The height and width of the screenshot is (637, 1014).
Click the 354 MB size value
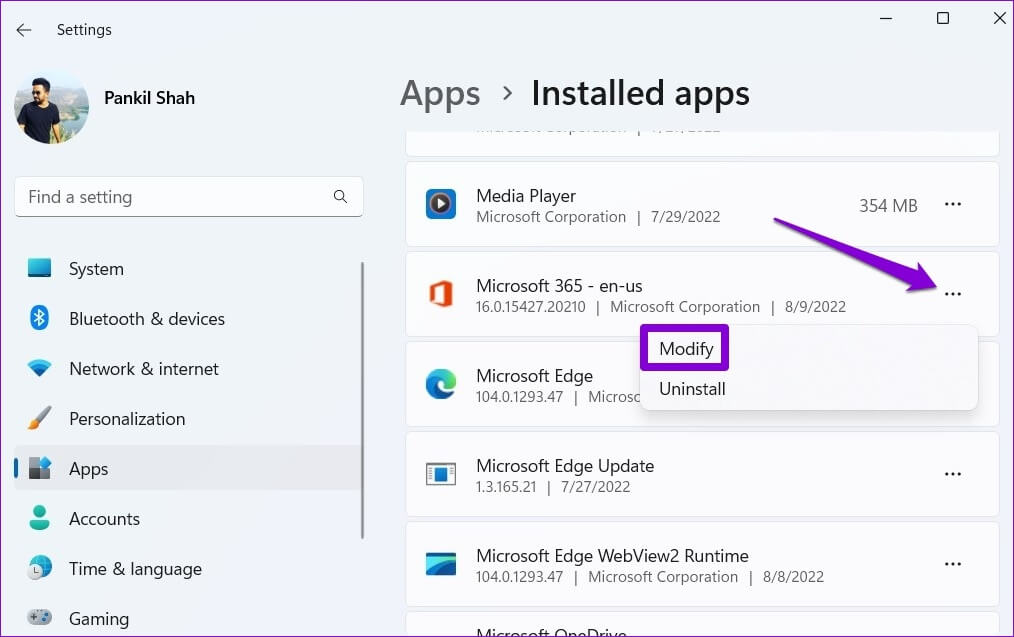point(888,206)
